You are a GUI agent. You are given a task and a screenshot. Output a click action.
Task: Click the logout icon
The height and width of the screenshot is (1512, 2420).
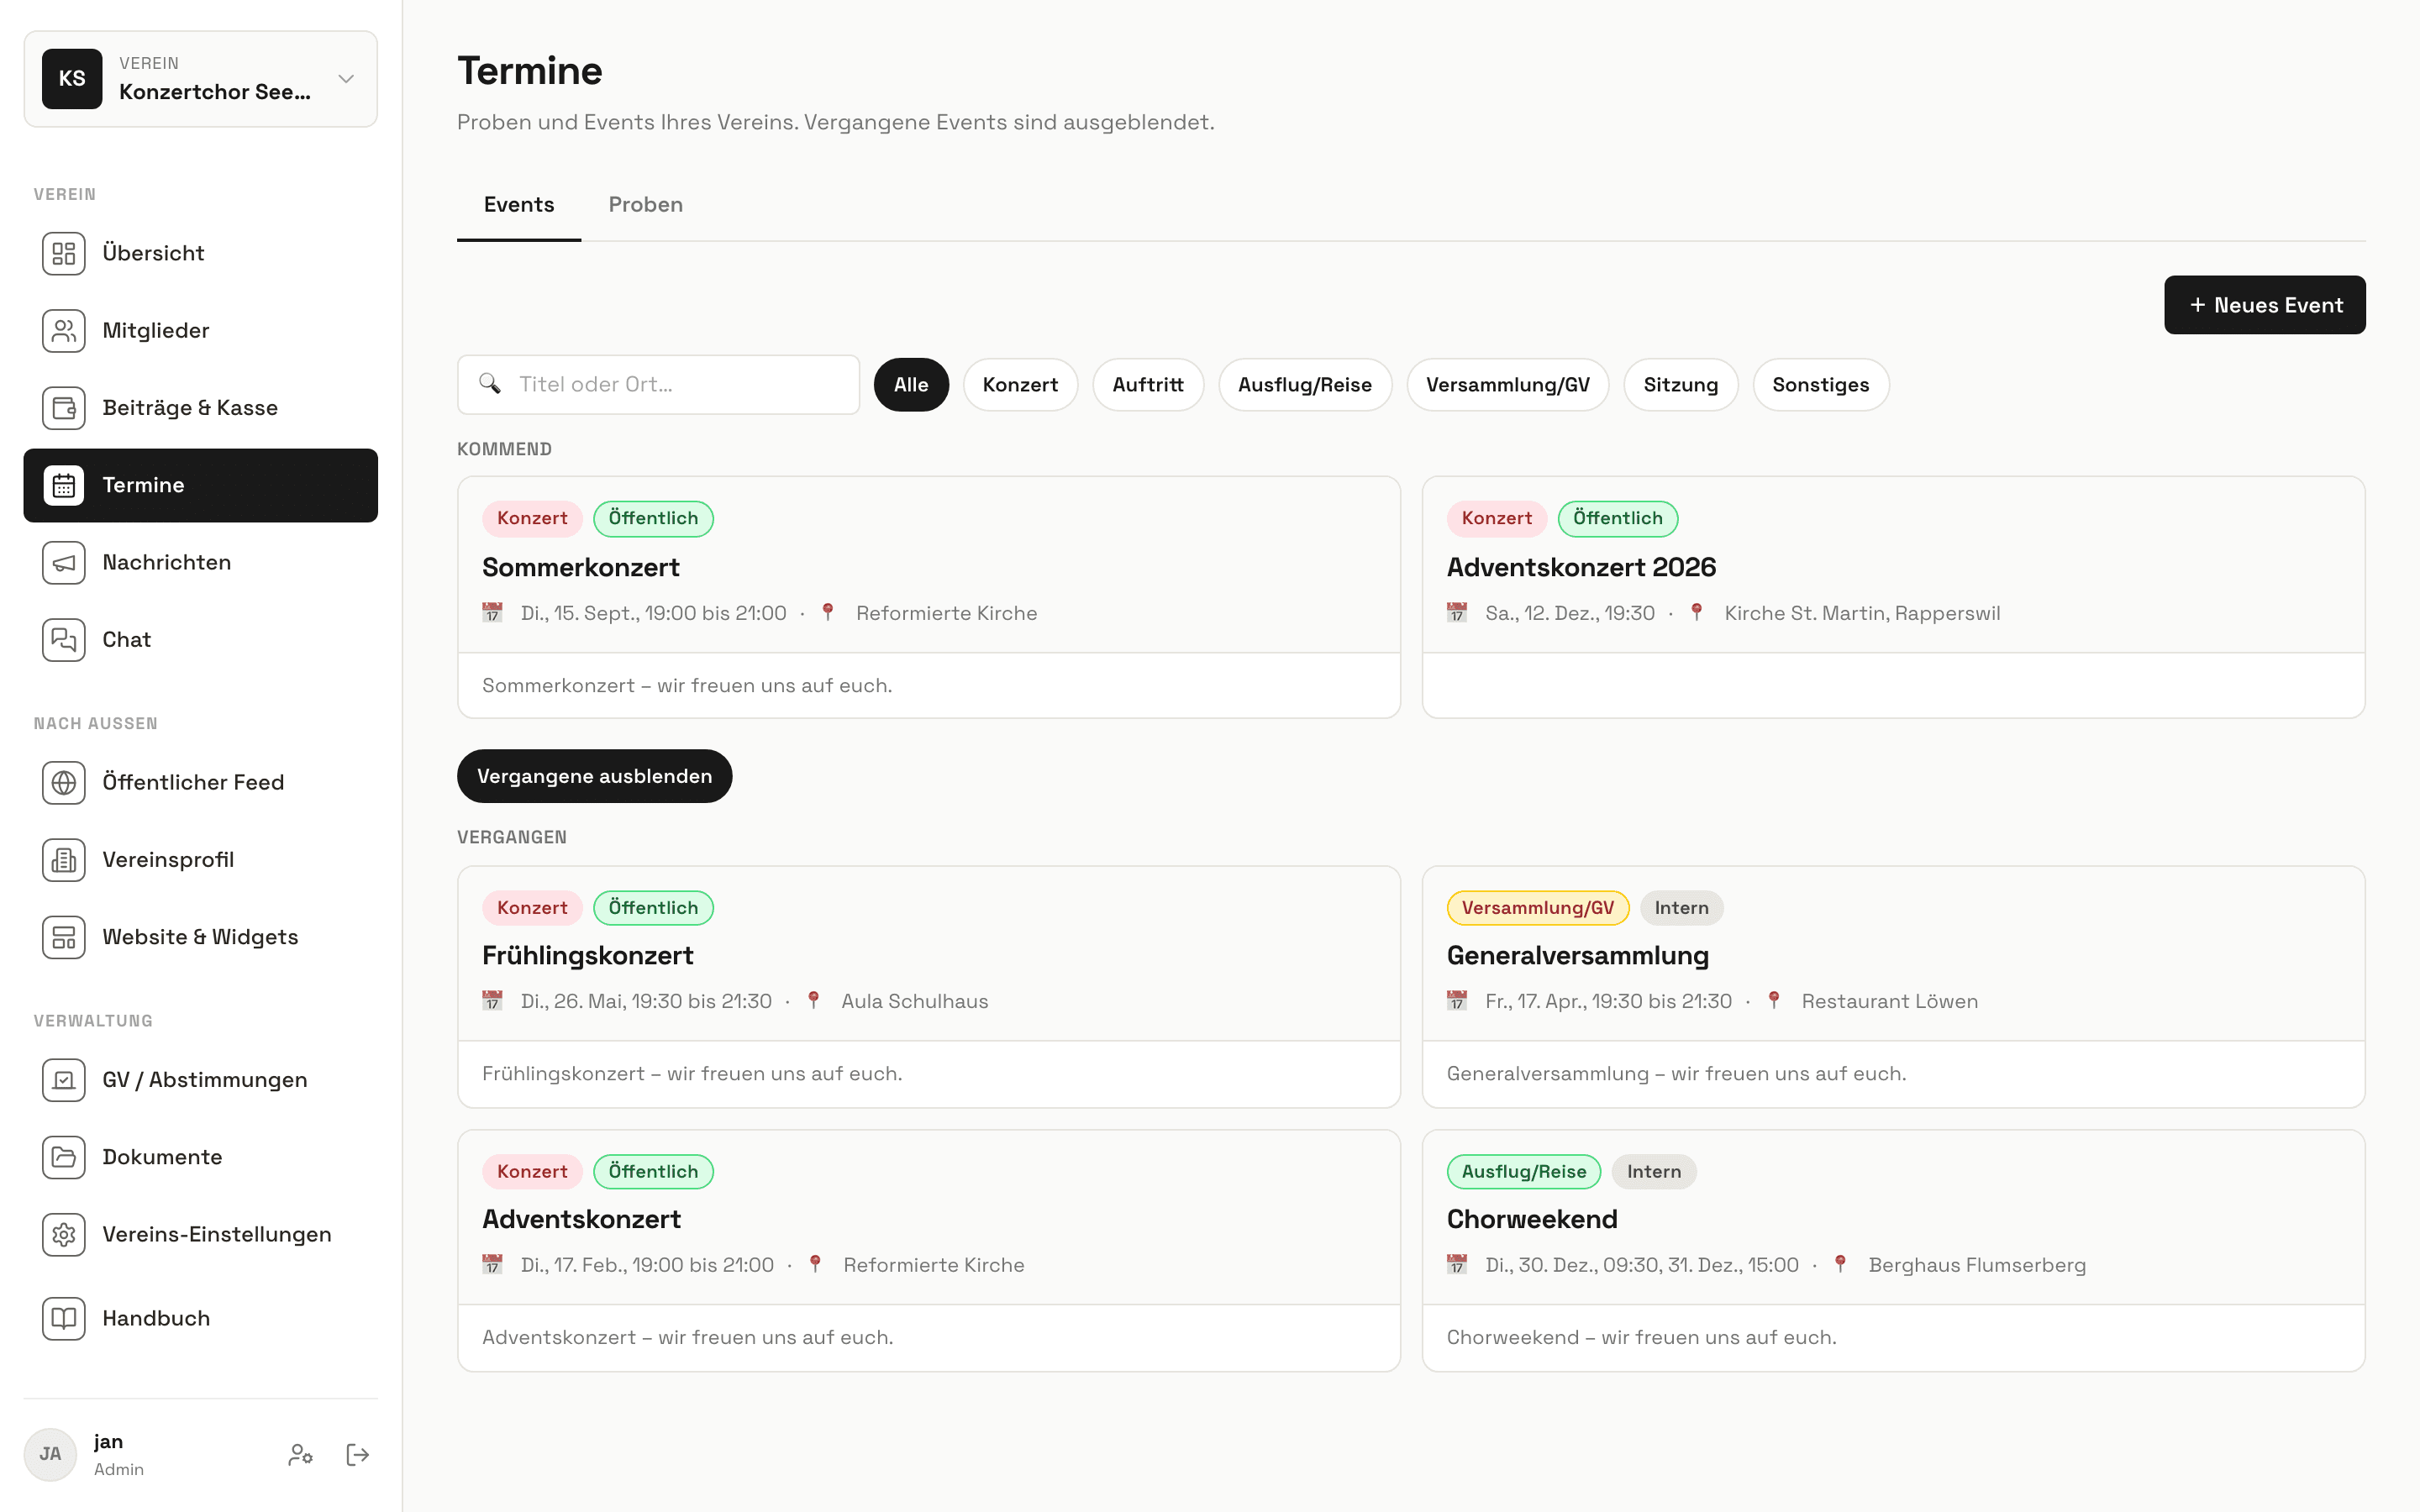coord(357,1454)
